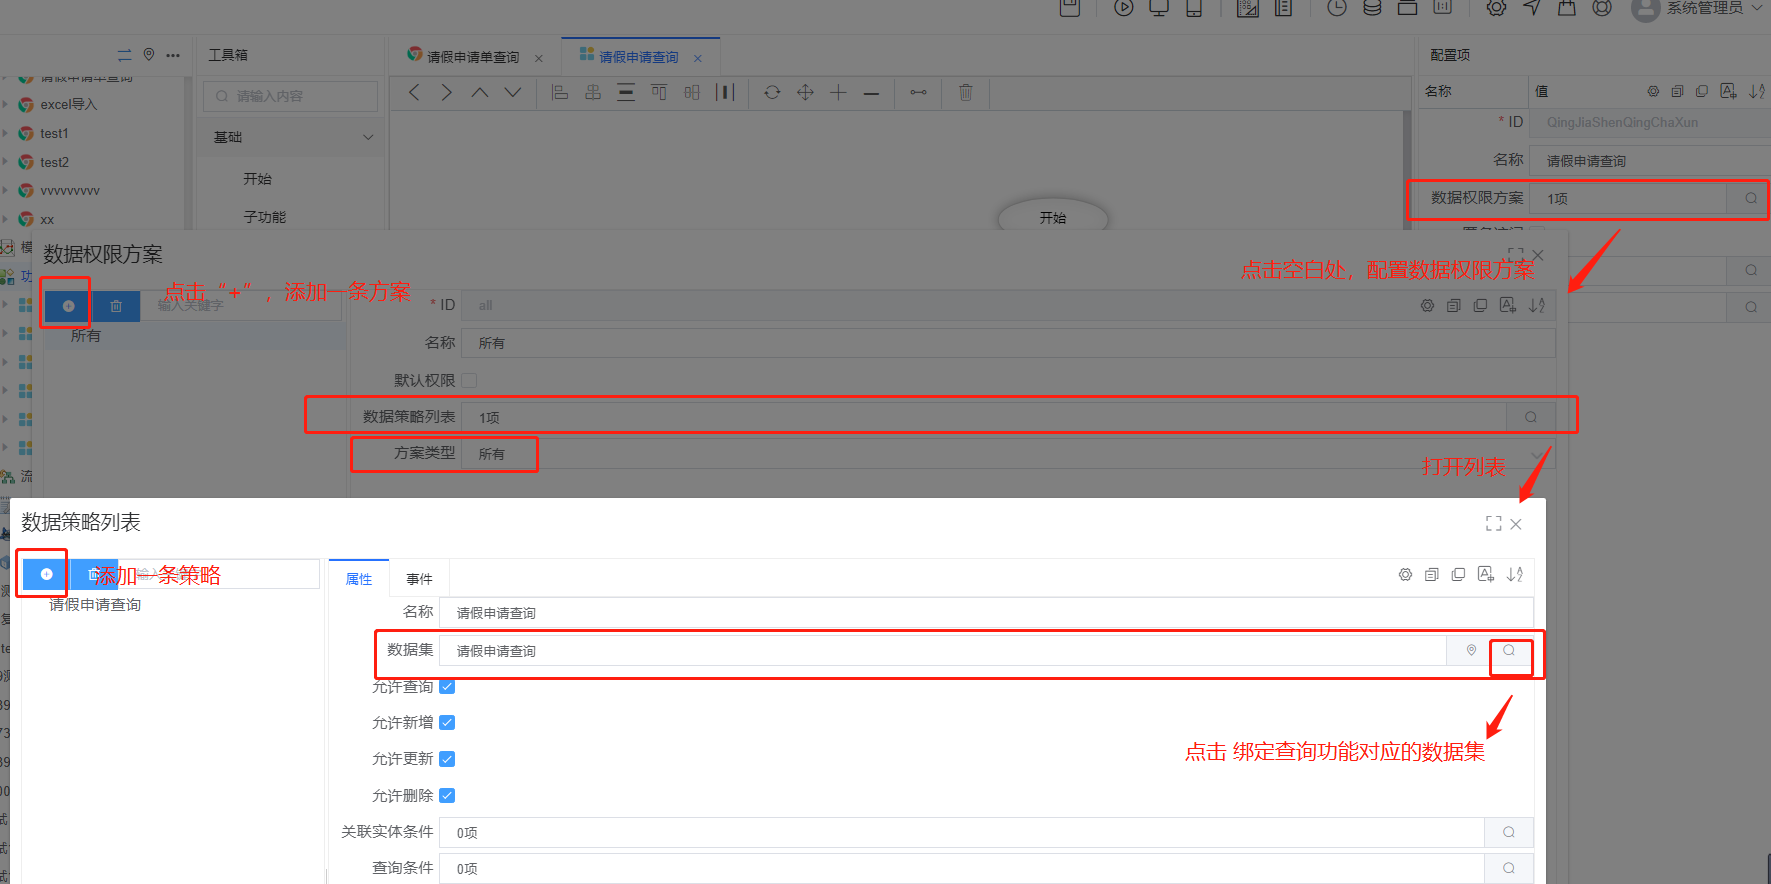The width and height of the screenshot is (1771, 884).
Task: Switch to the 请假申请单查询 tab
Action: pos(472,57)
